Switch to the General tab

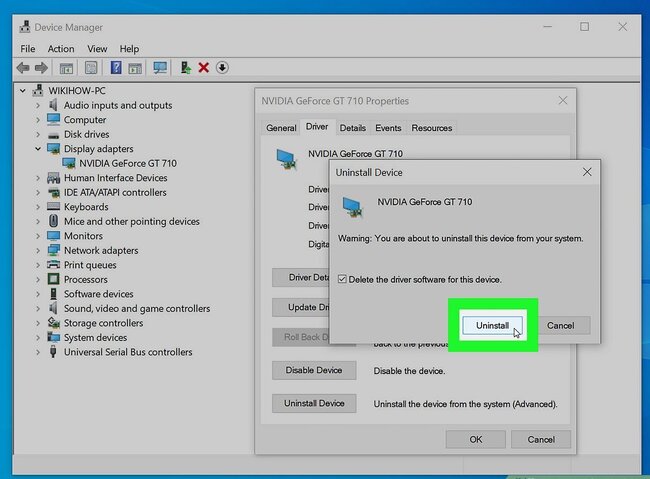(281, 128)
